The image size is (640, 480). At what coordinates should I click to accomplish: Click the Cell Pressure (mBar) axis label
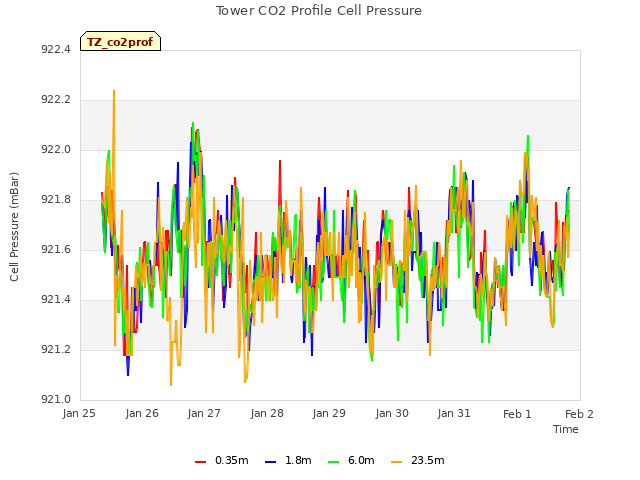(14, 227)
